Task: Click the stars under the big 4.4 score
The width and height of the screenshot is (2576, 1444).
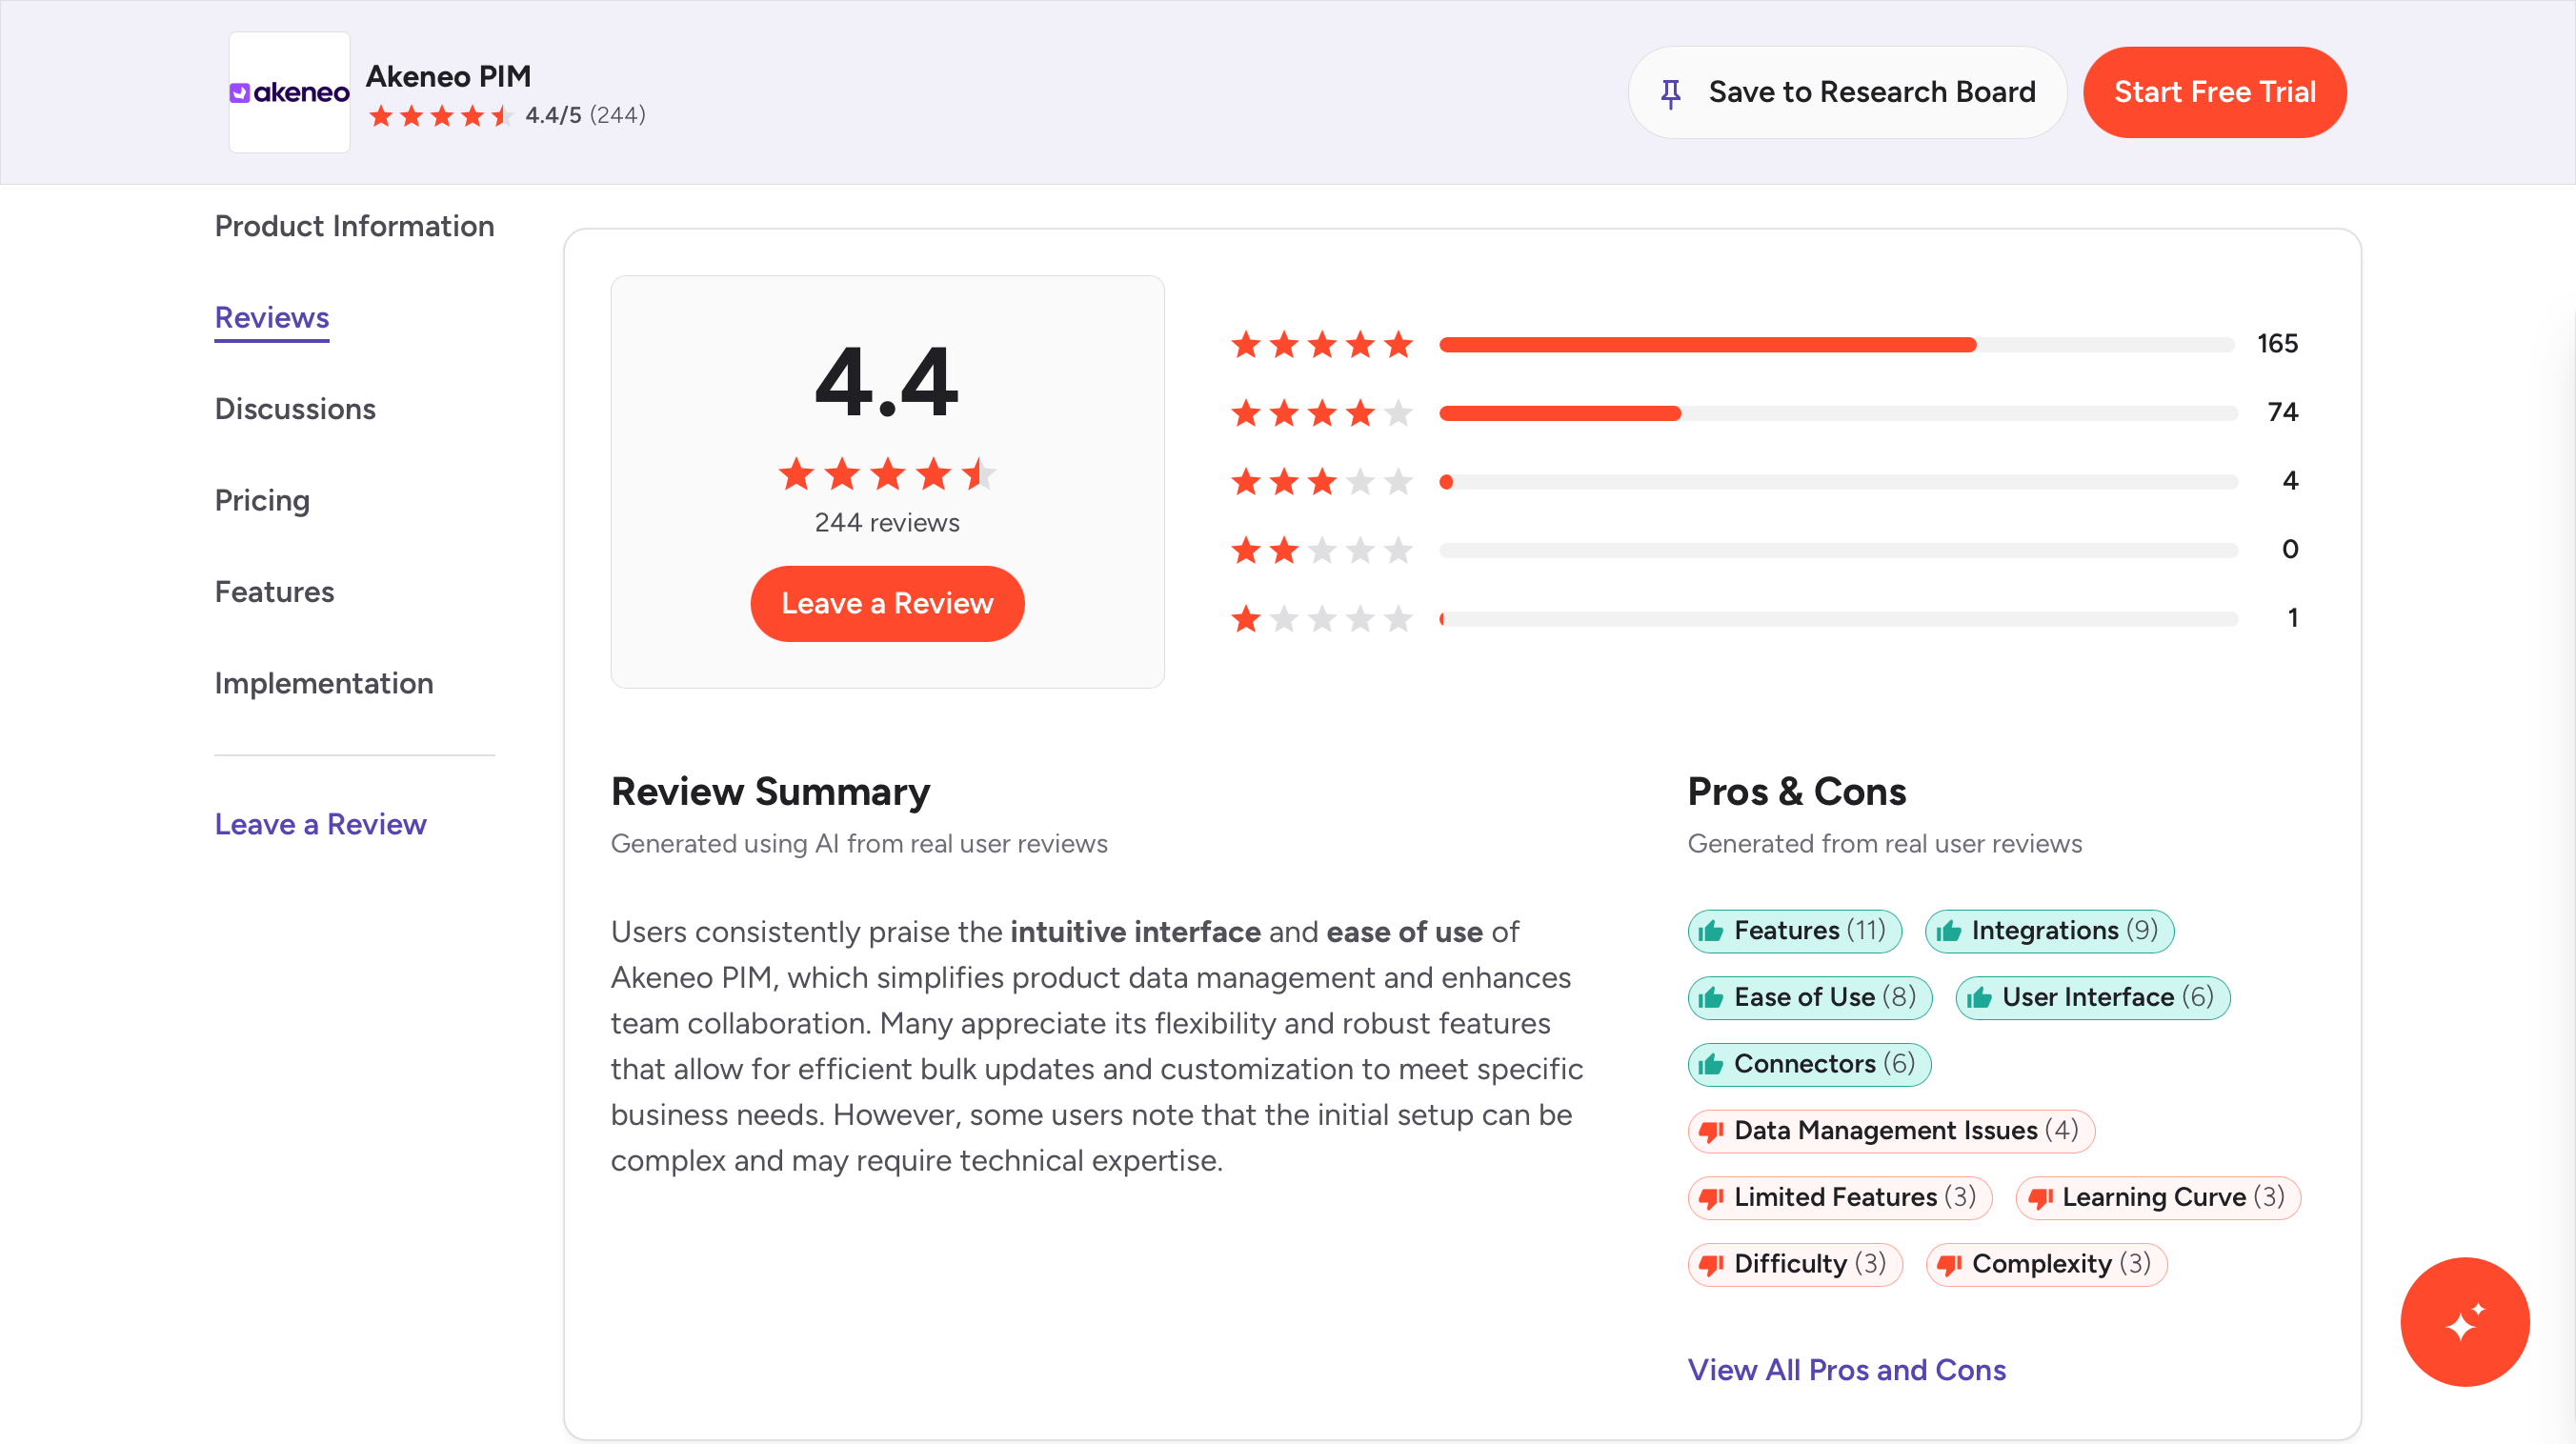Action: coord(887,474)
